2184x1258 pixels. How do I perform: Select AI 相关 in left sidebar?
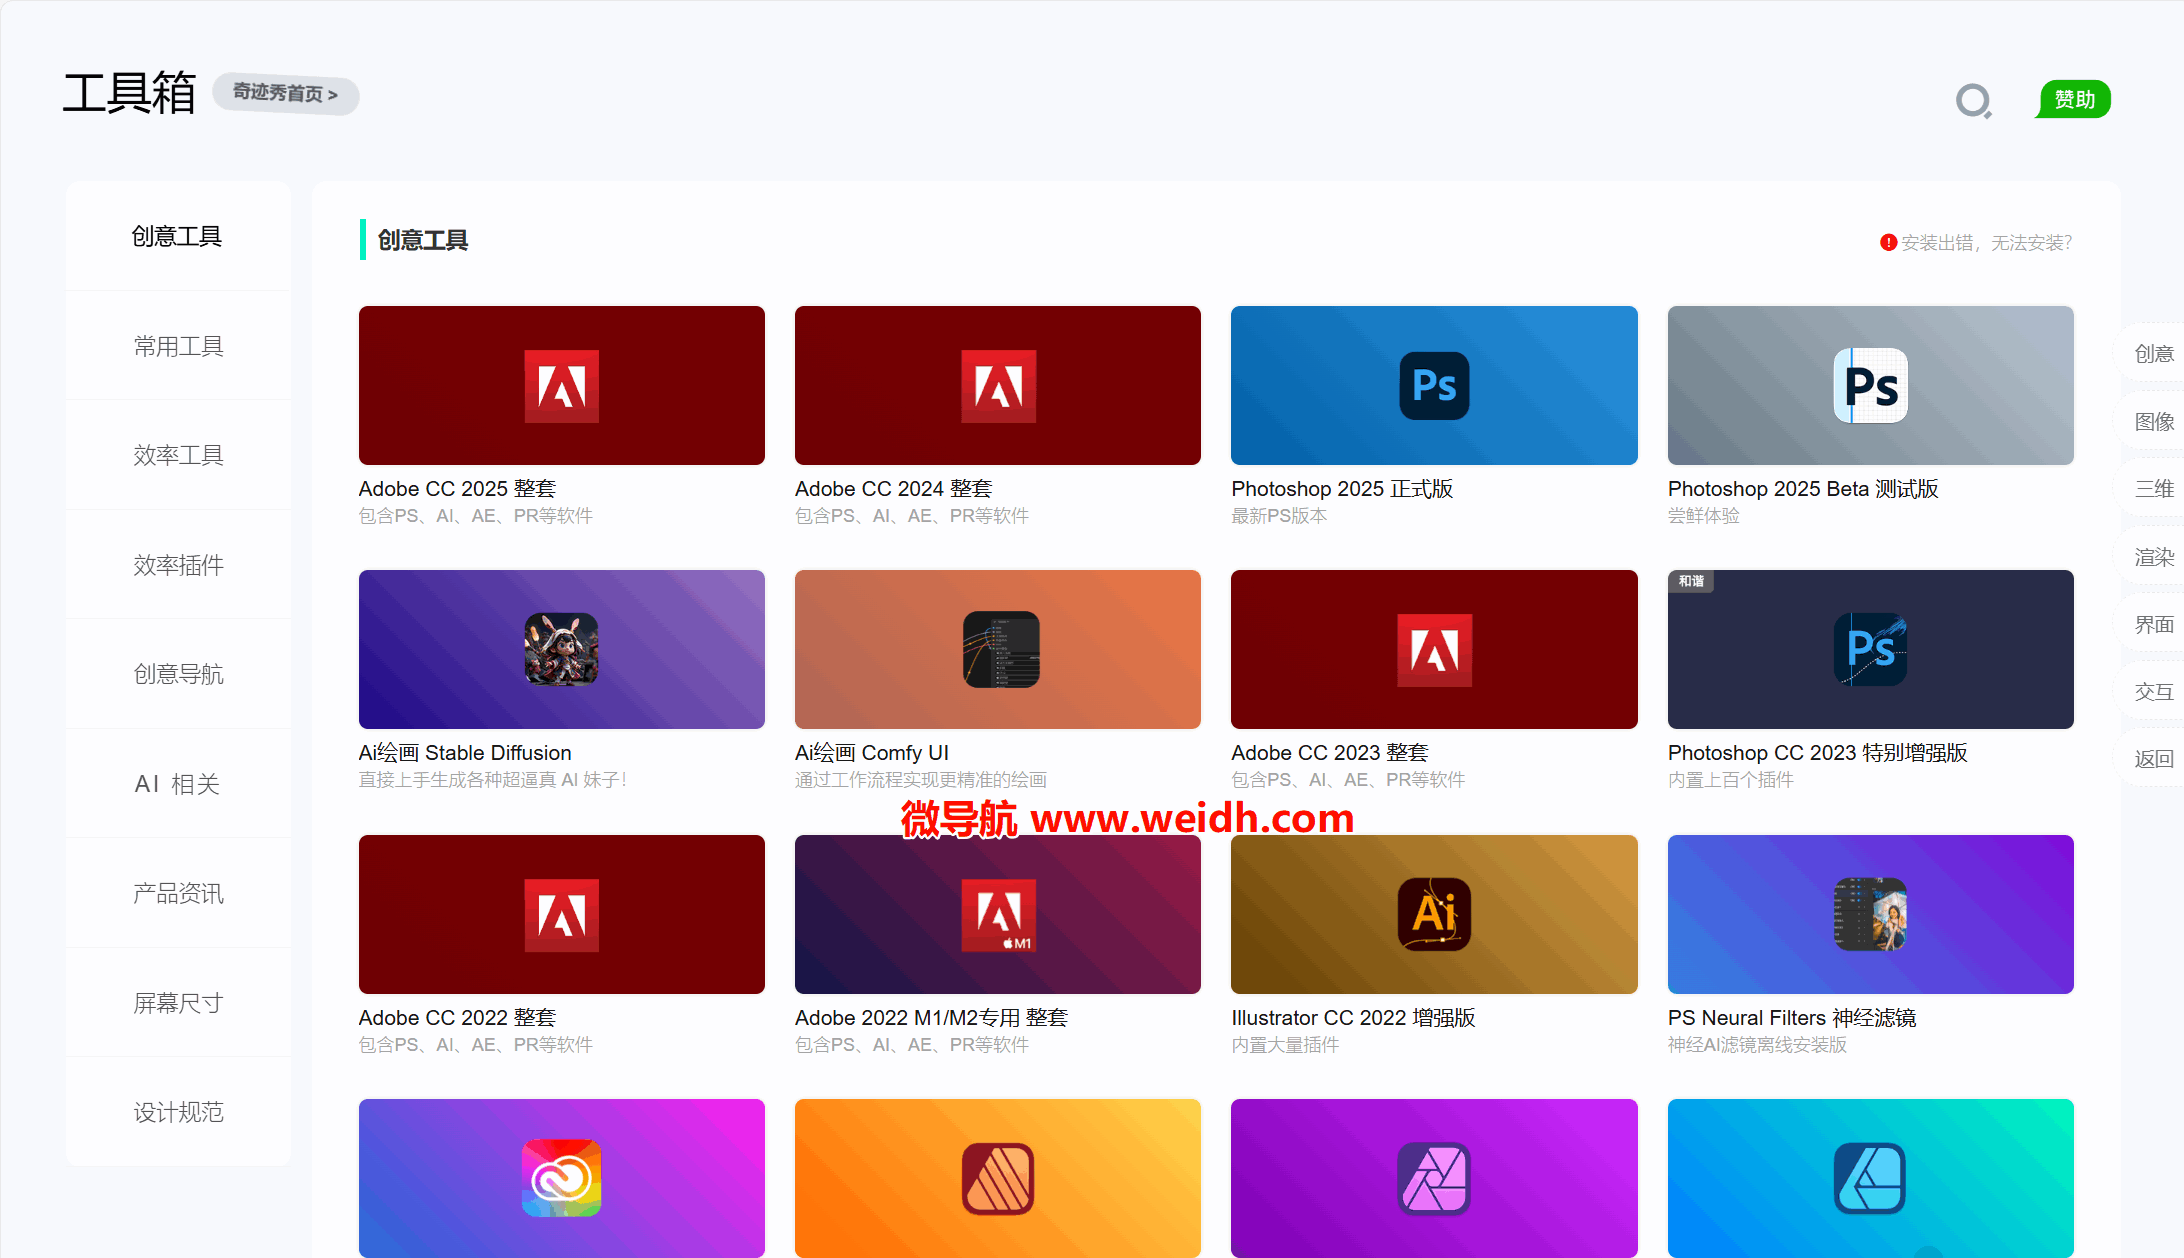178,784
